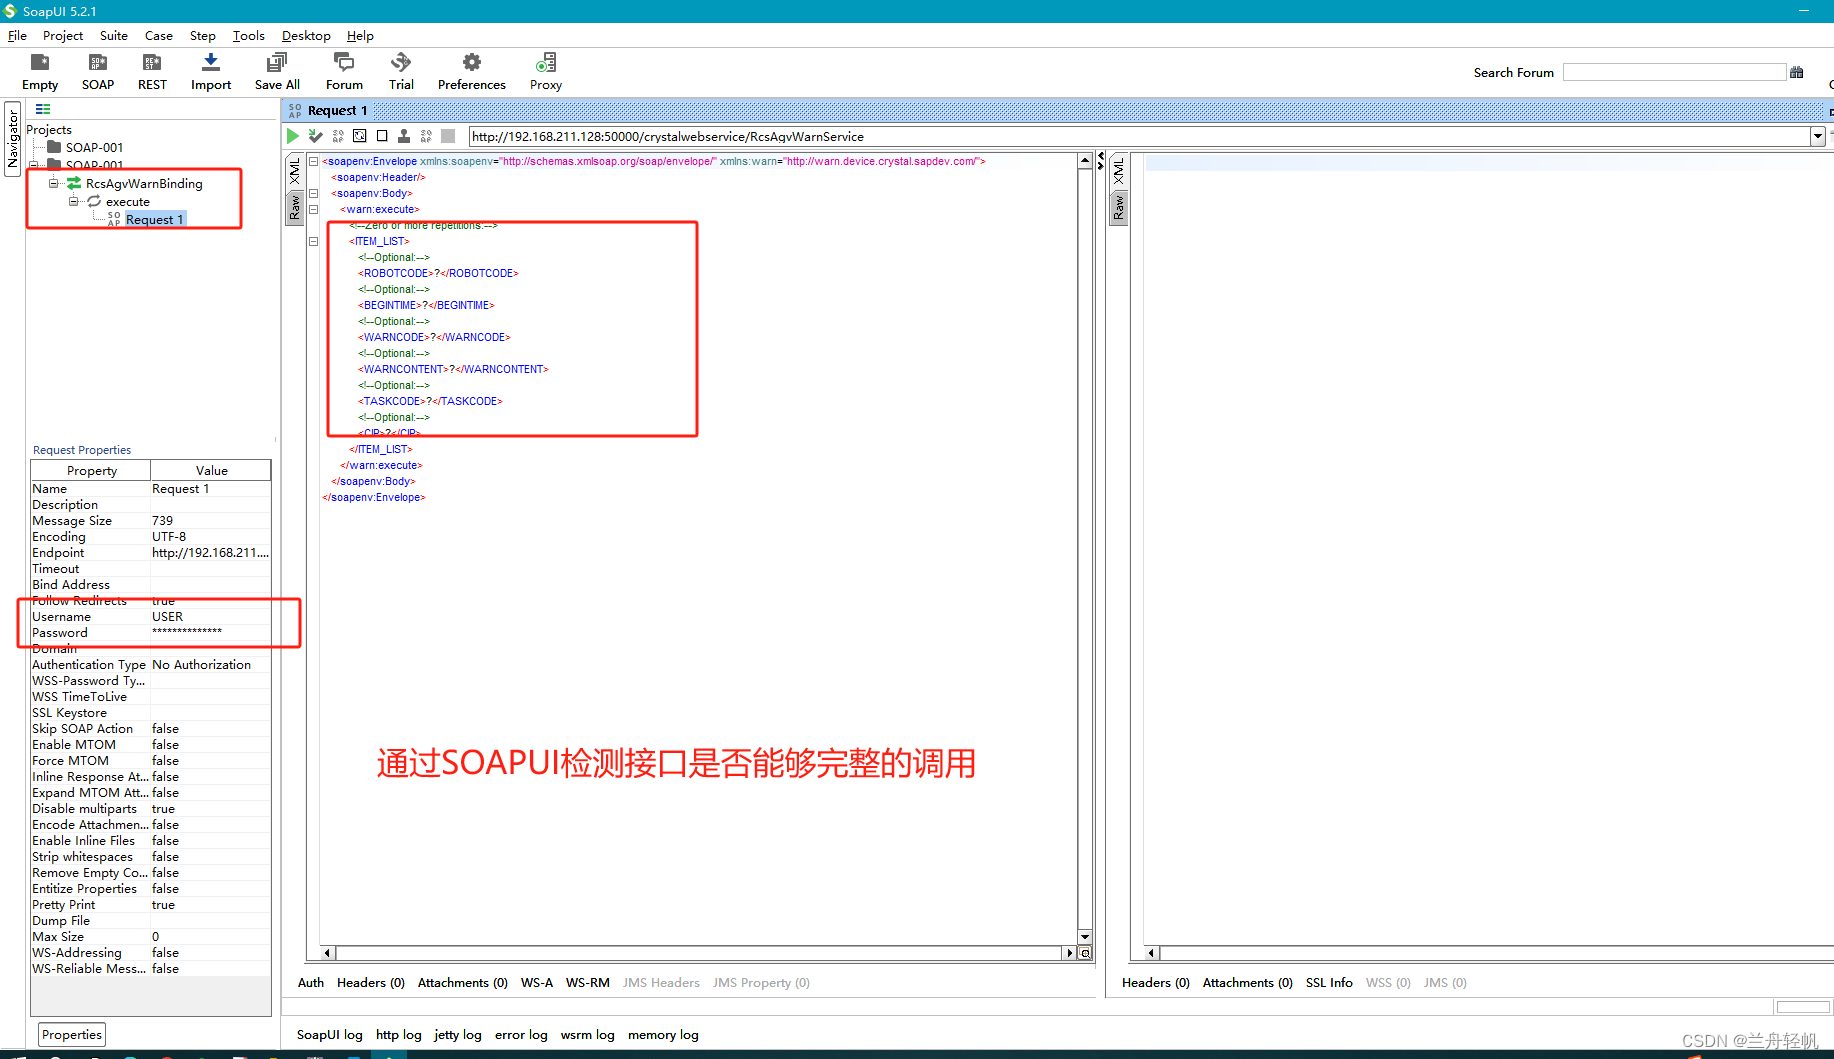
Task: Click the Empty project toolbar icon
Action: (40, 63)
